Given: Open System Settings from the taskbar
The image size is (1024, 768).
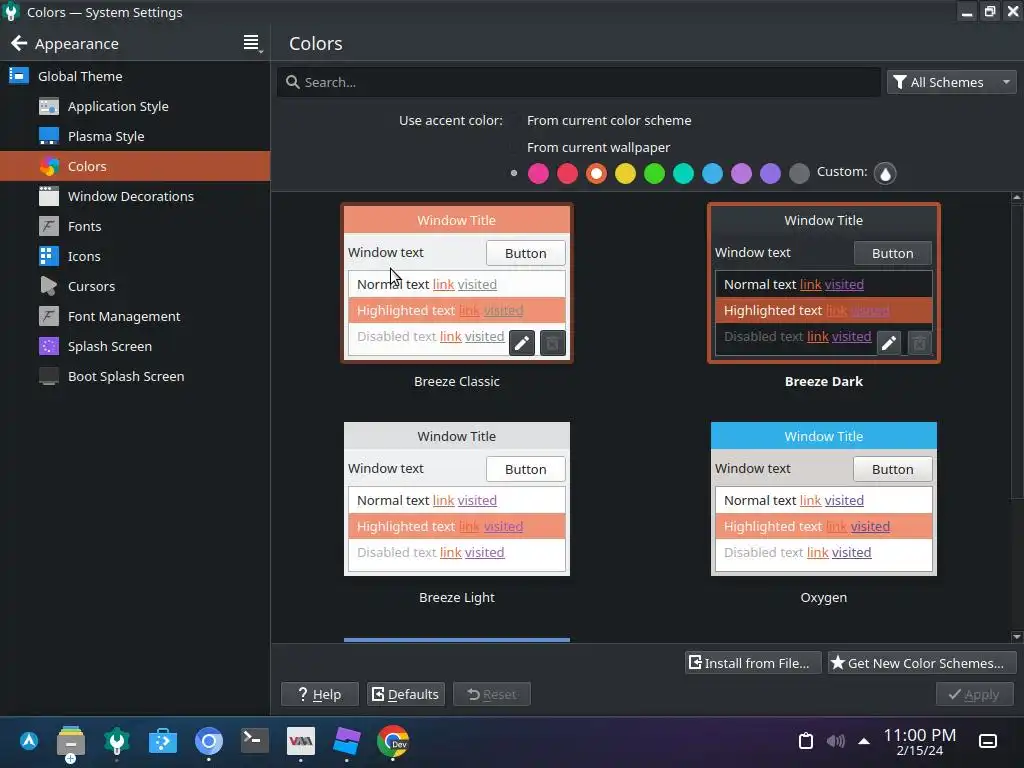Looking at the screenshot, I should pos(117,741).
